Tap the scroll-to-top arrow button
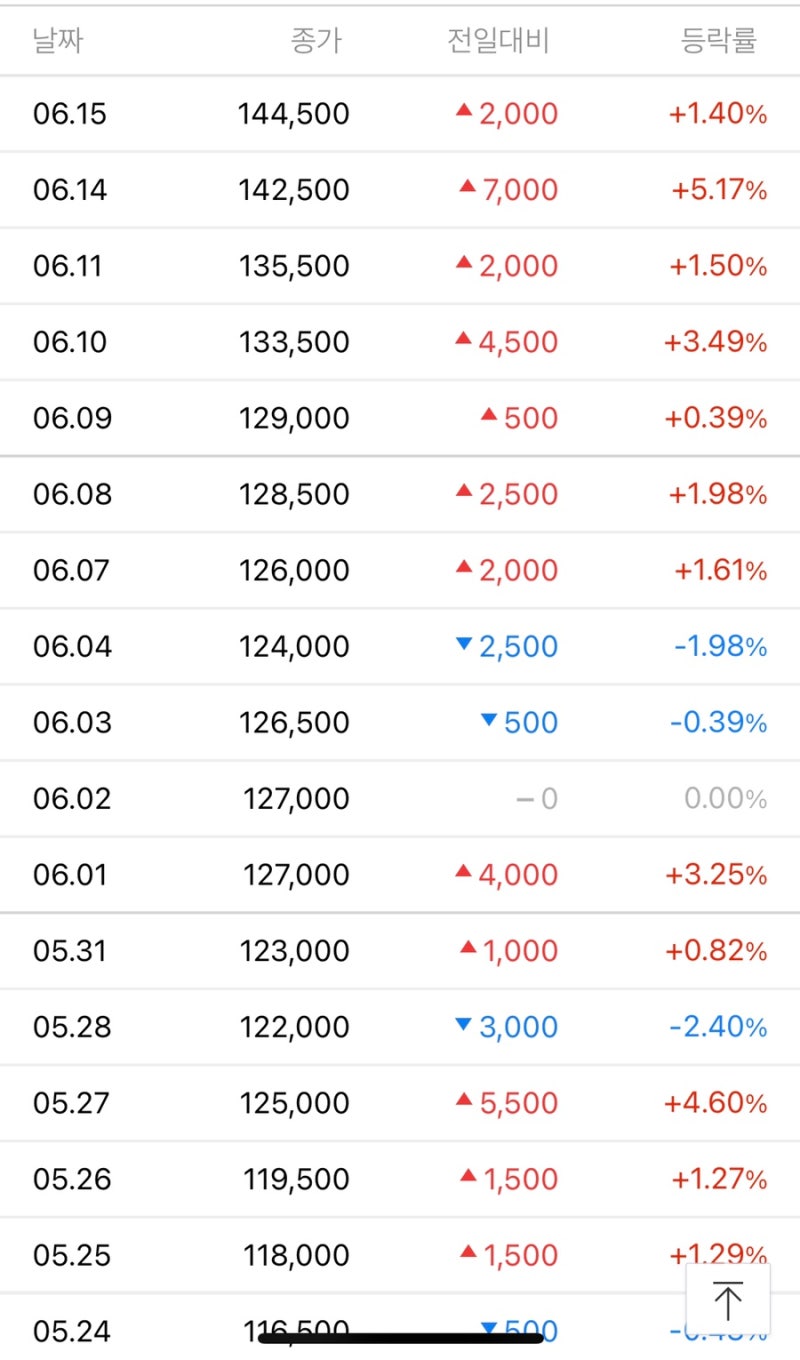The height and width of the screenshot is (1360, 800). coord(728,1300)
